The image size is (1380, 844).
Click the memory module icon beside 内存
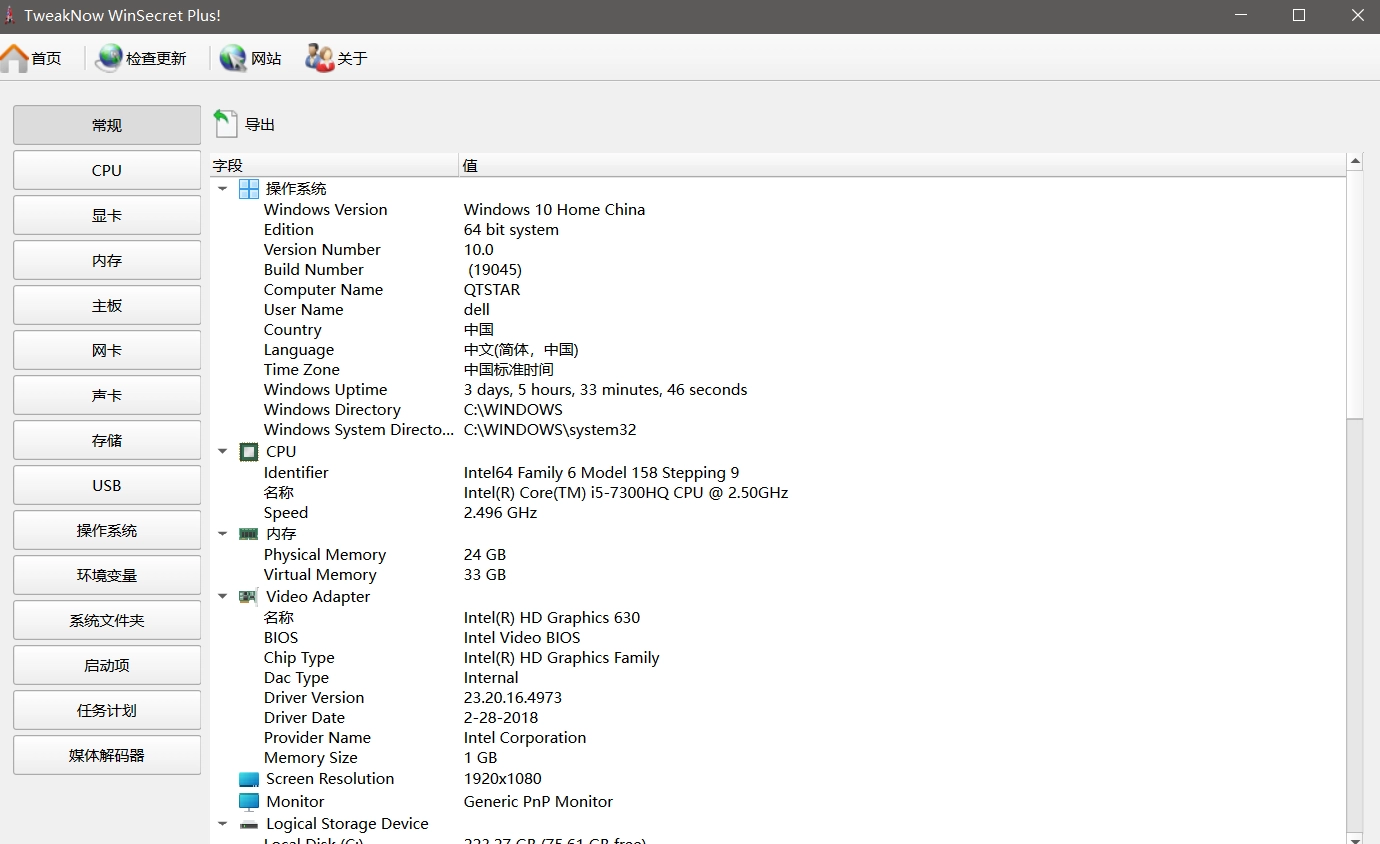(x=249, y=534)
